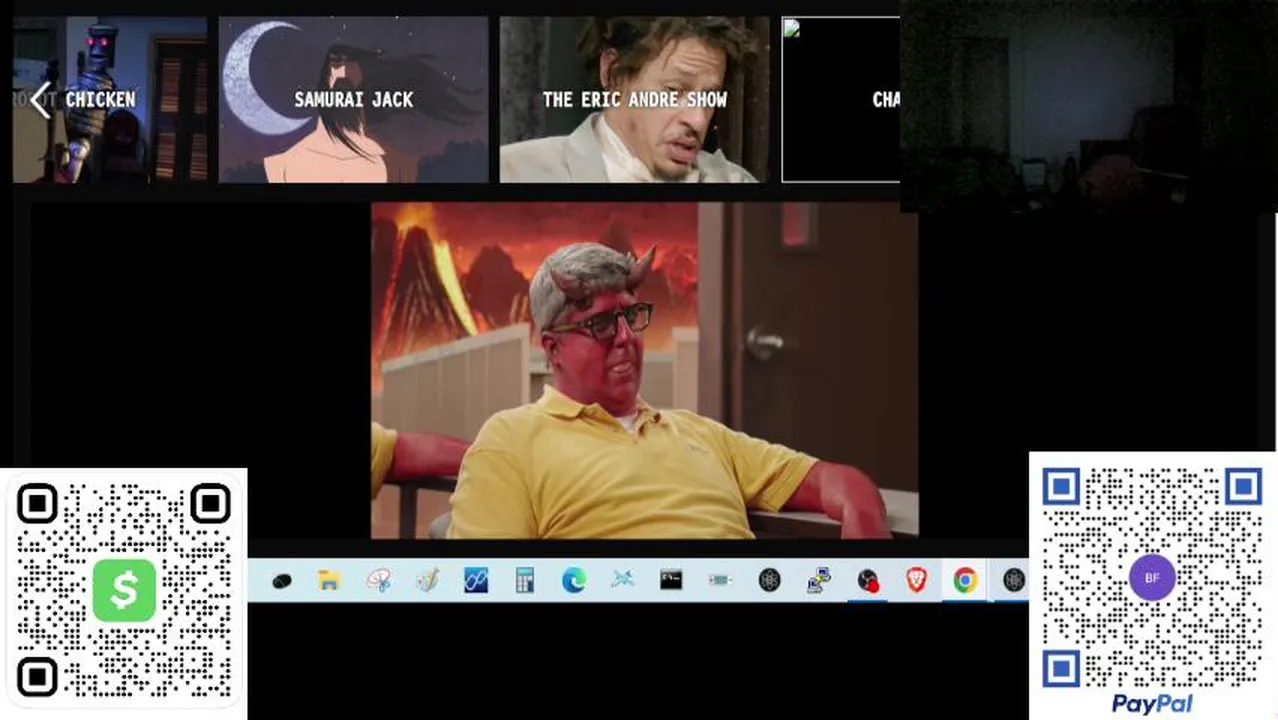Open the Calculator taskbar icon

(525, 580)
